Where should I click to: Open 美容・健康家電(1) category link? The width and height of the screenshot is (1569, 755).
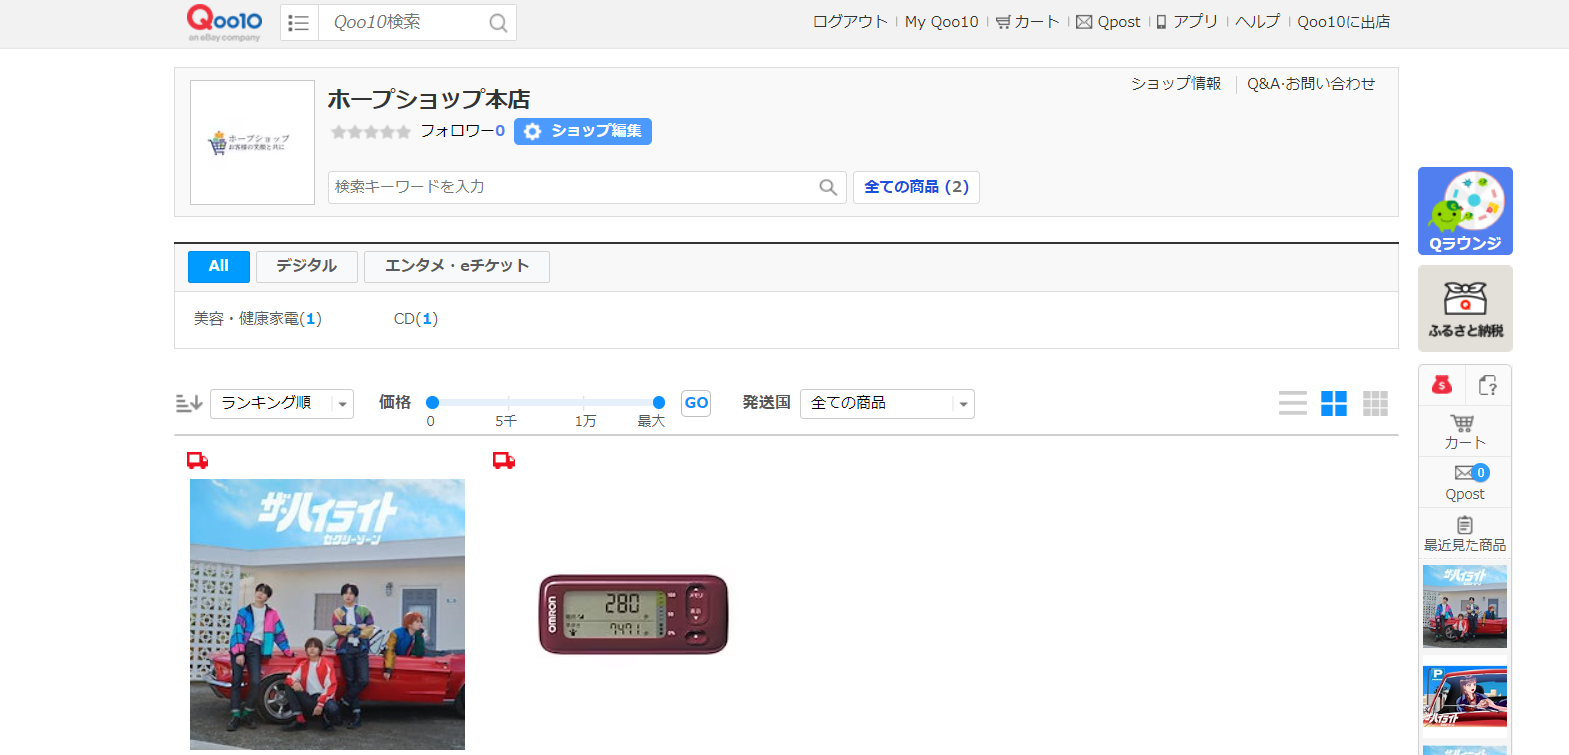[x=258, y=319]
